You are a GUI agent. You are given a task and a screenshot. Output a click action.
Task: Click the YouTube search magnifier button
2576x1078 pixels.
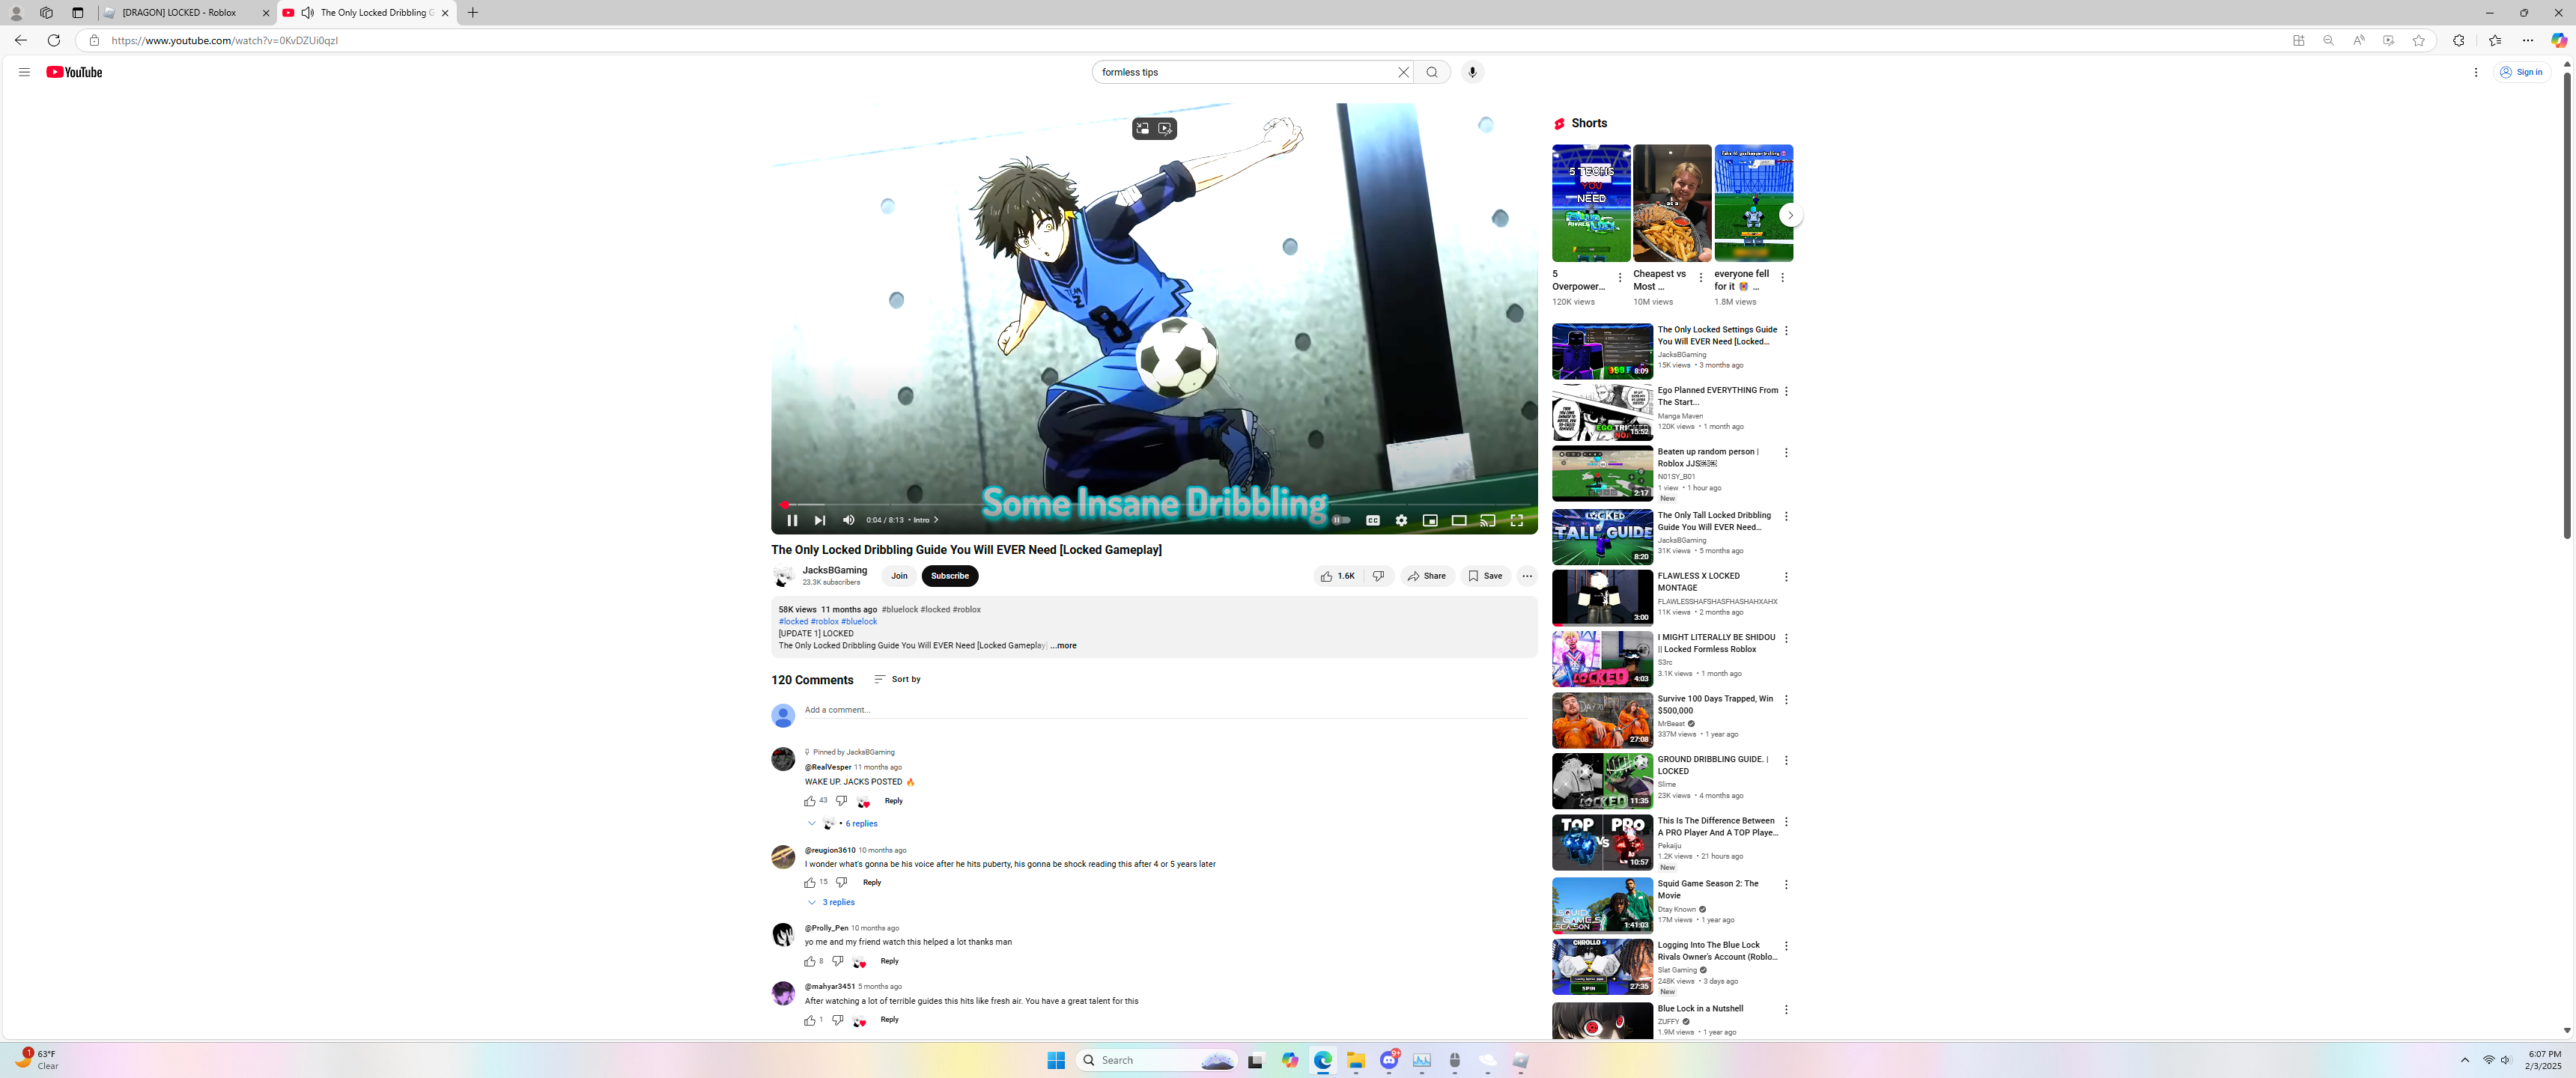[1432, 72]
